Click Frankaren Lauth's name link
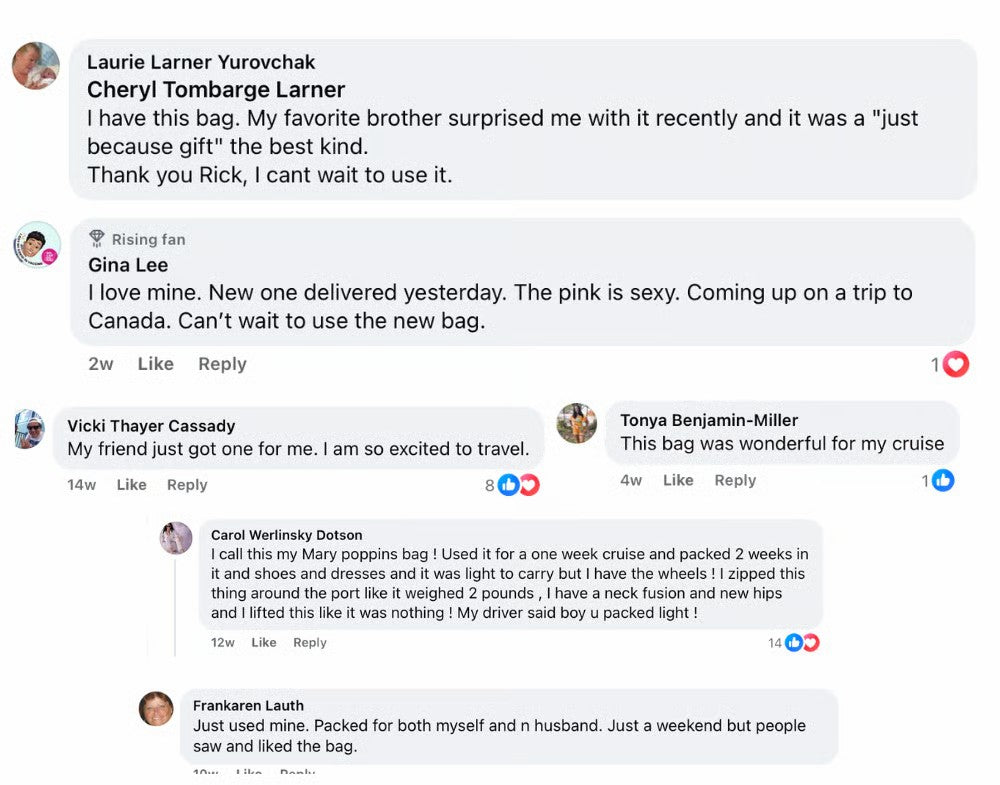This screenshot has width=1000, height=785. (x=248, y=706)
